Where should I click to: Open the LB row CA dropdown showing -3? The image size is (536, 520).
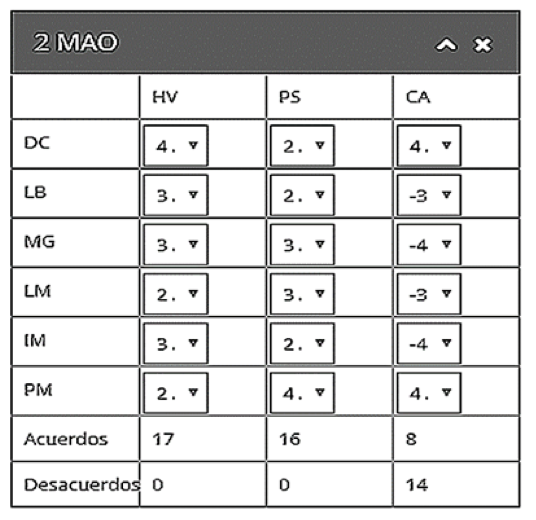coord(429,195)
